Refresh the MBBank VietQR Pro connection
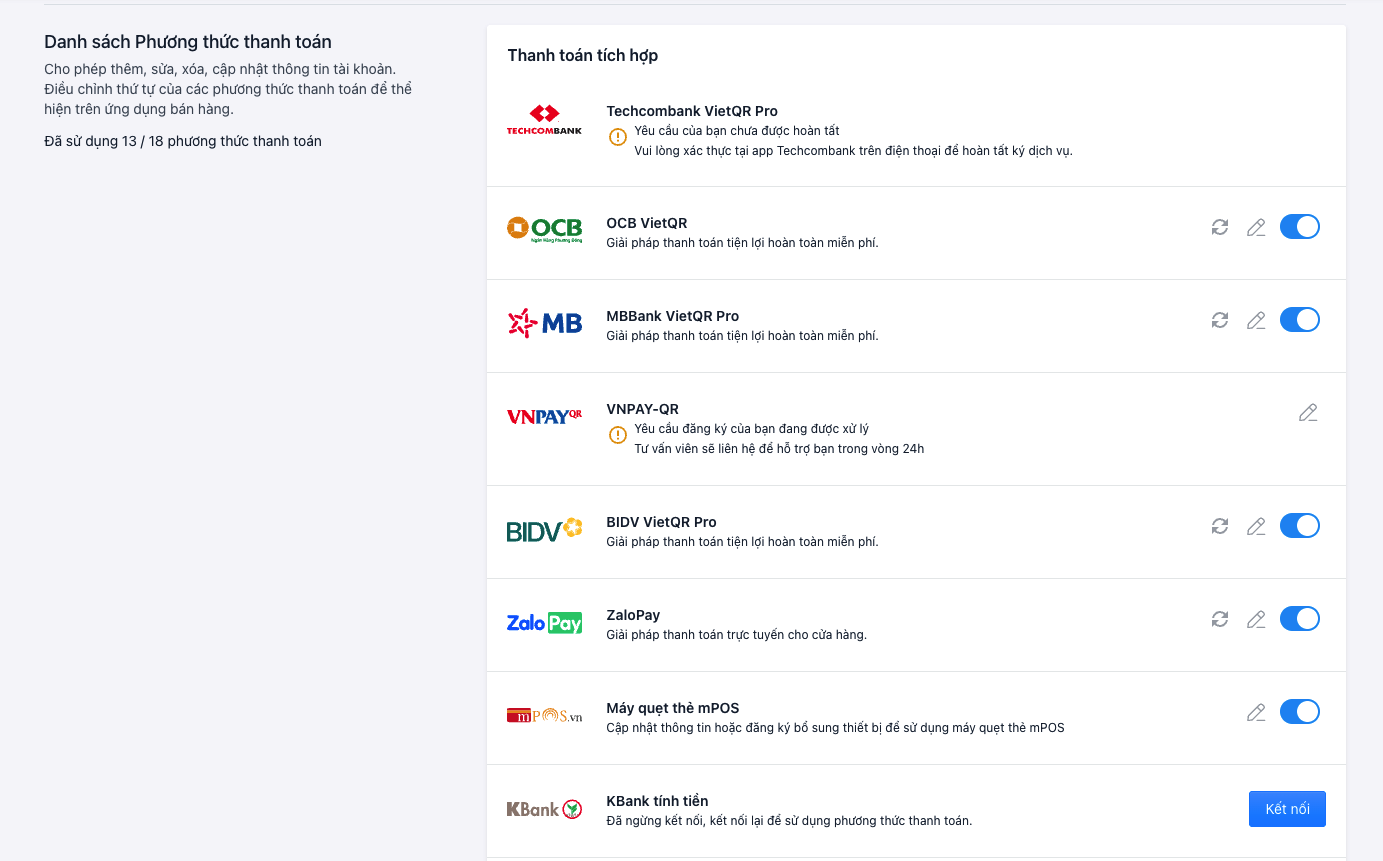Viewport: 1383px width, 861px height. (1220, 320)
